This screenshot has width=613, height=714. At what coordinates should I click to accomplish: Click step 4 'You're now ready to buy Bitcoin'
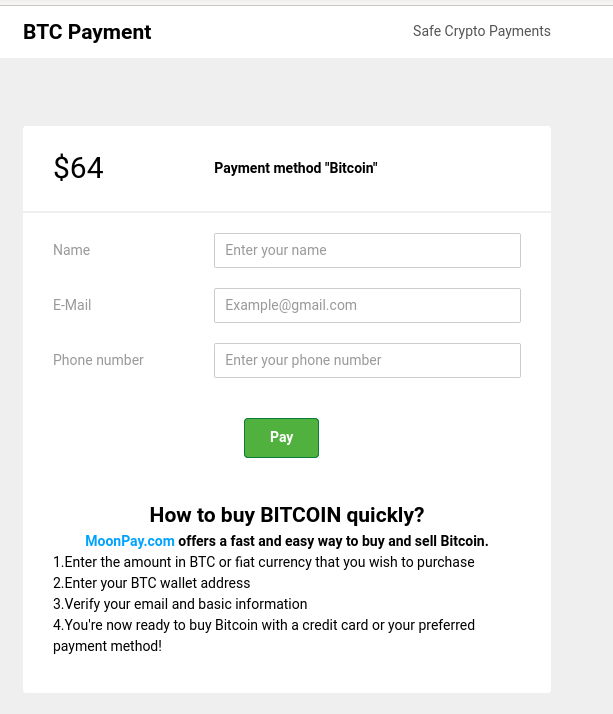[x=264, y=625]
